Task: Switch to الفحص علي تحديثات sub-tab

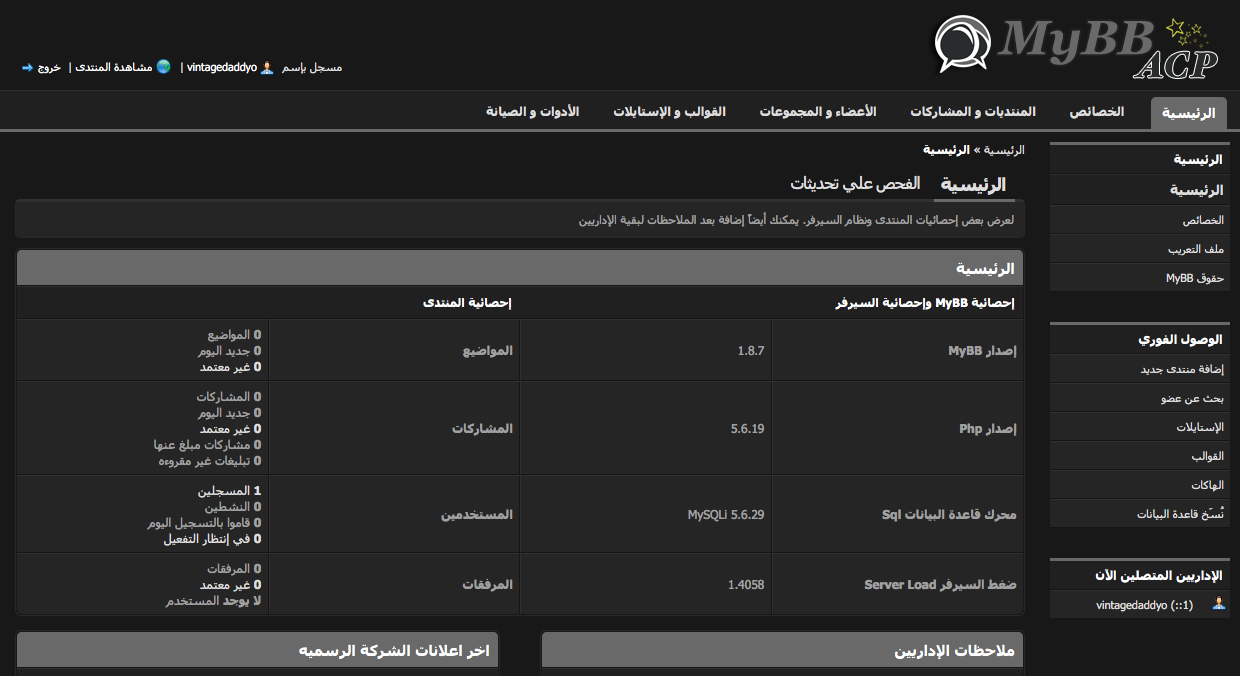Action: pos(855,184)
